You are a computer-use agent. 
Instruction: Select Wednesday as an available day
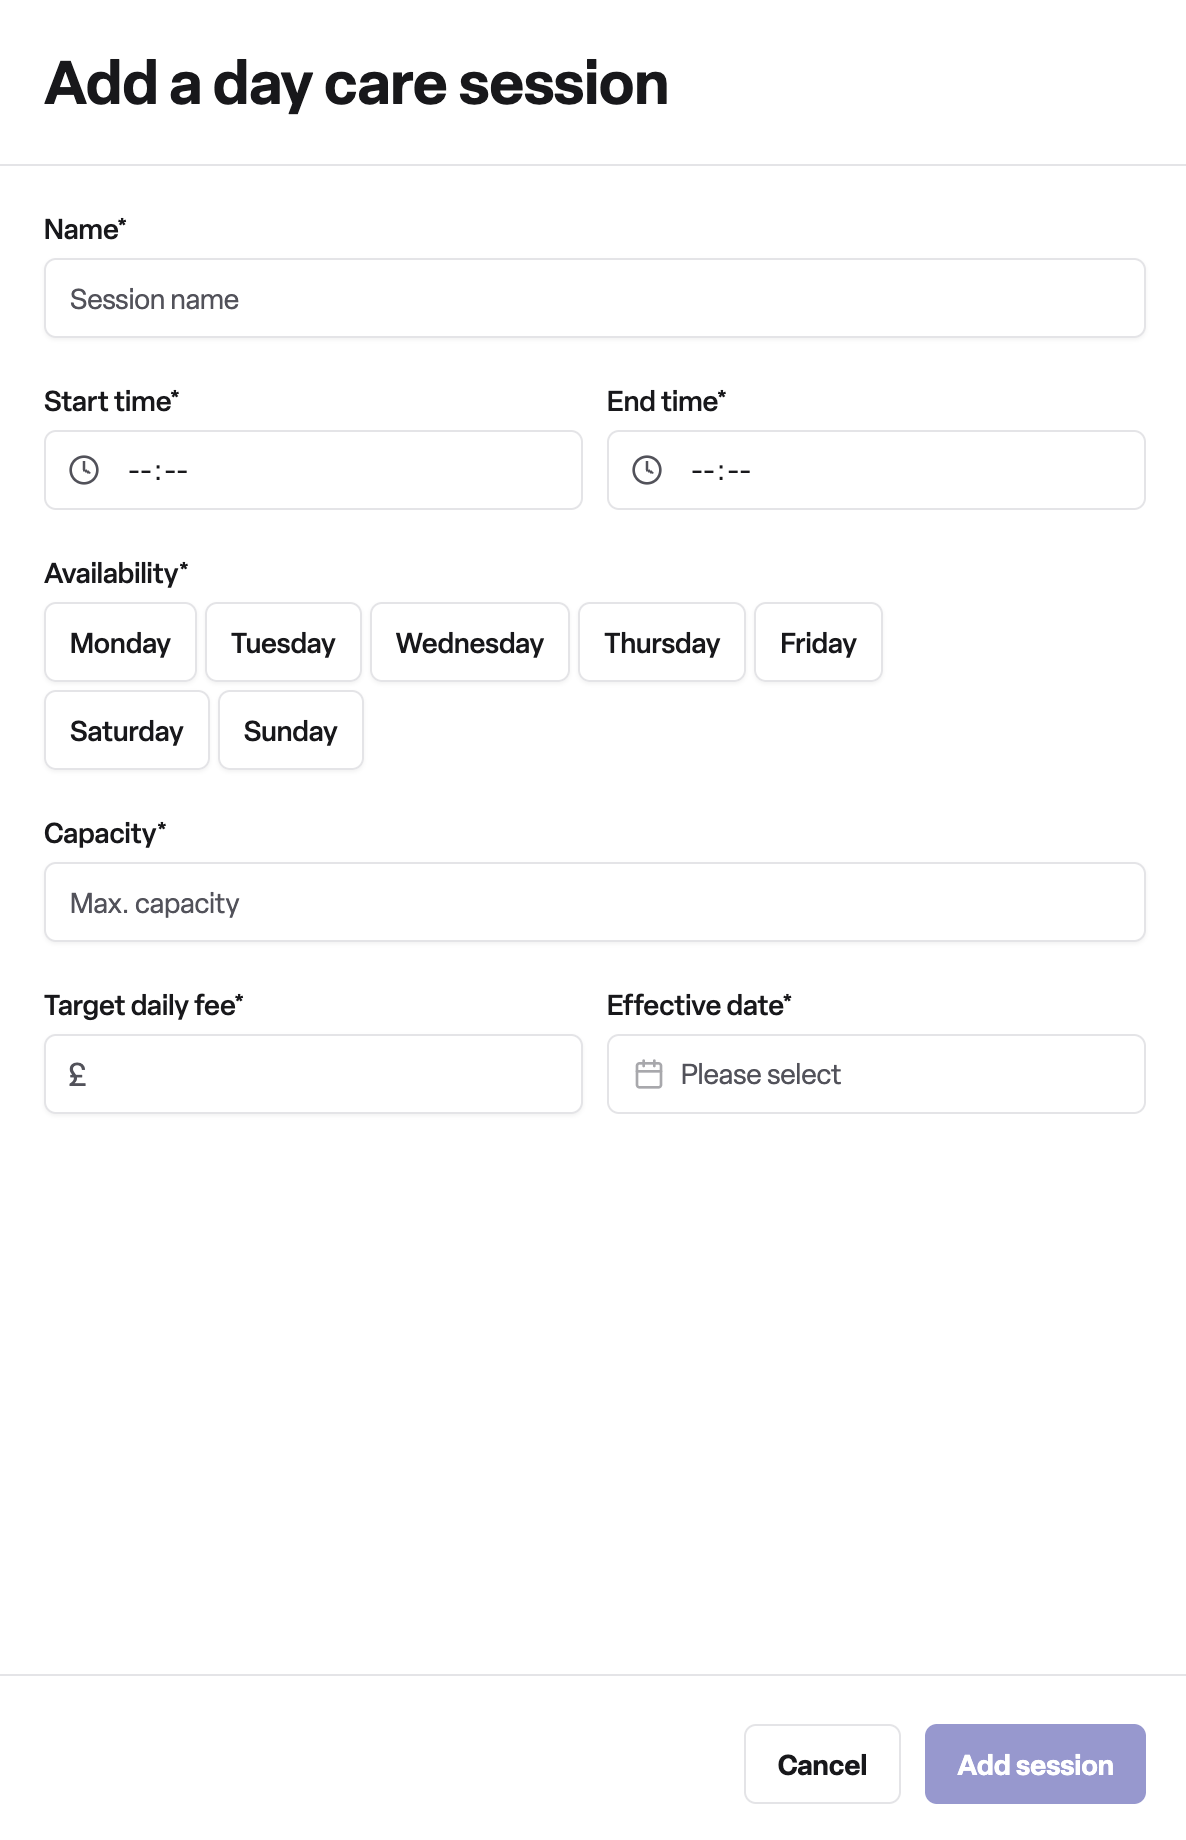(470, 642)
